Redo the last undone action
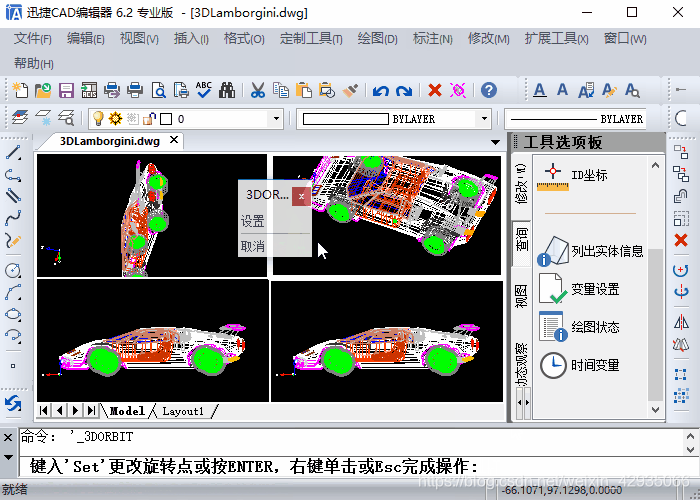The height and width of the screenshot is (500, 700). pos(404,92)
